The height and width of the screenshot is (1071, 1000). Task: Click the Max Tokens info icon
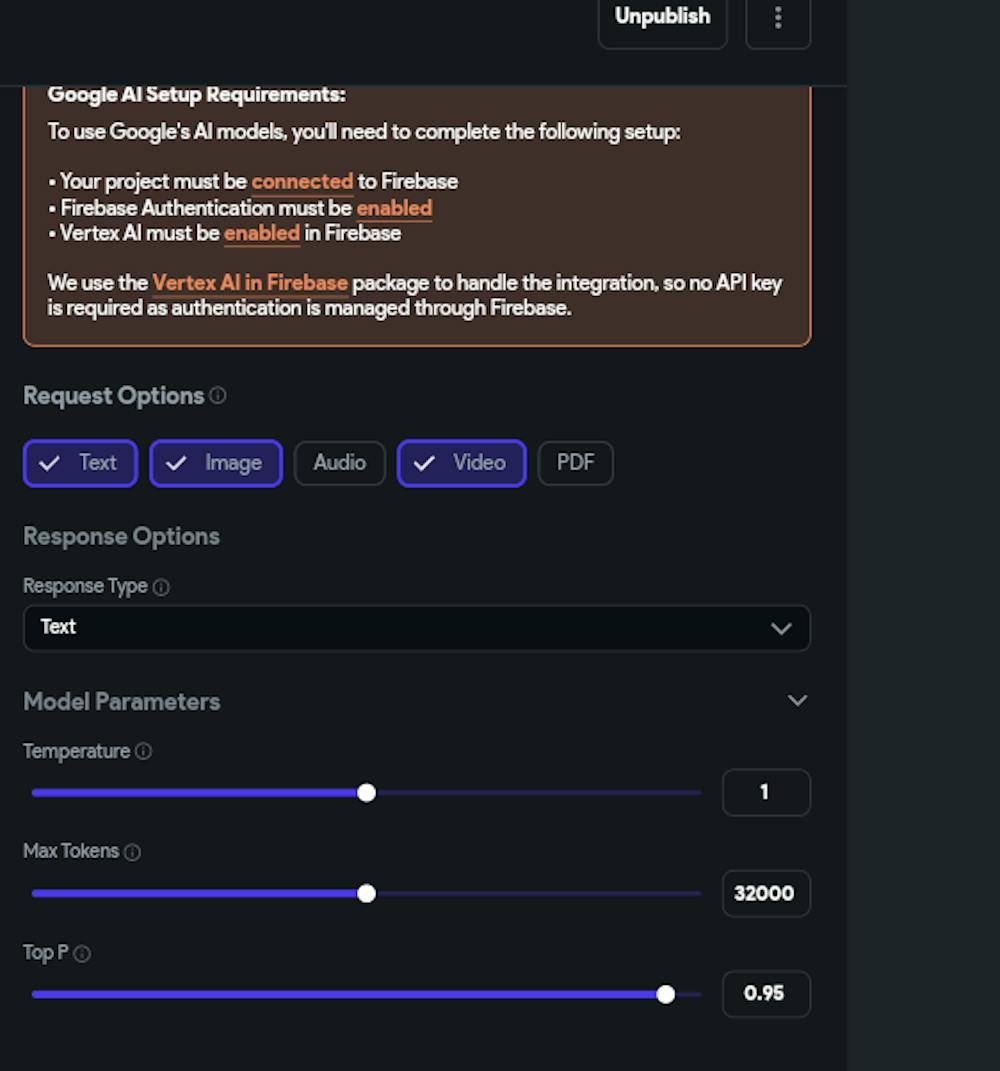tap(132, 852)
